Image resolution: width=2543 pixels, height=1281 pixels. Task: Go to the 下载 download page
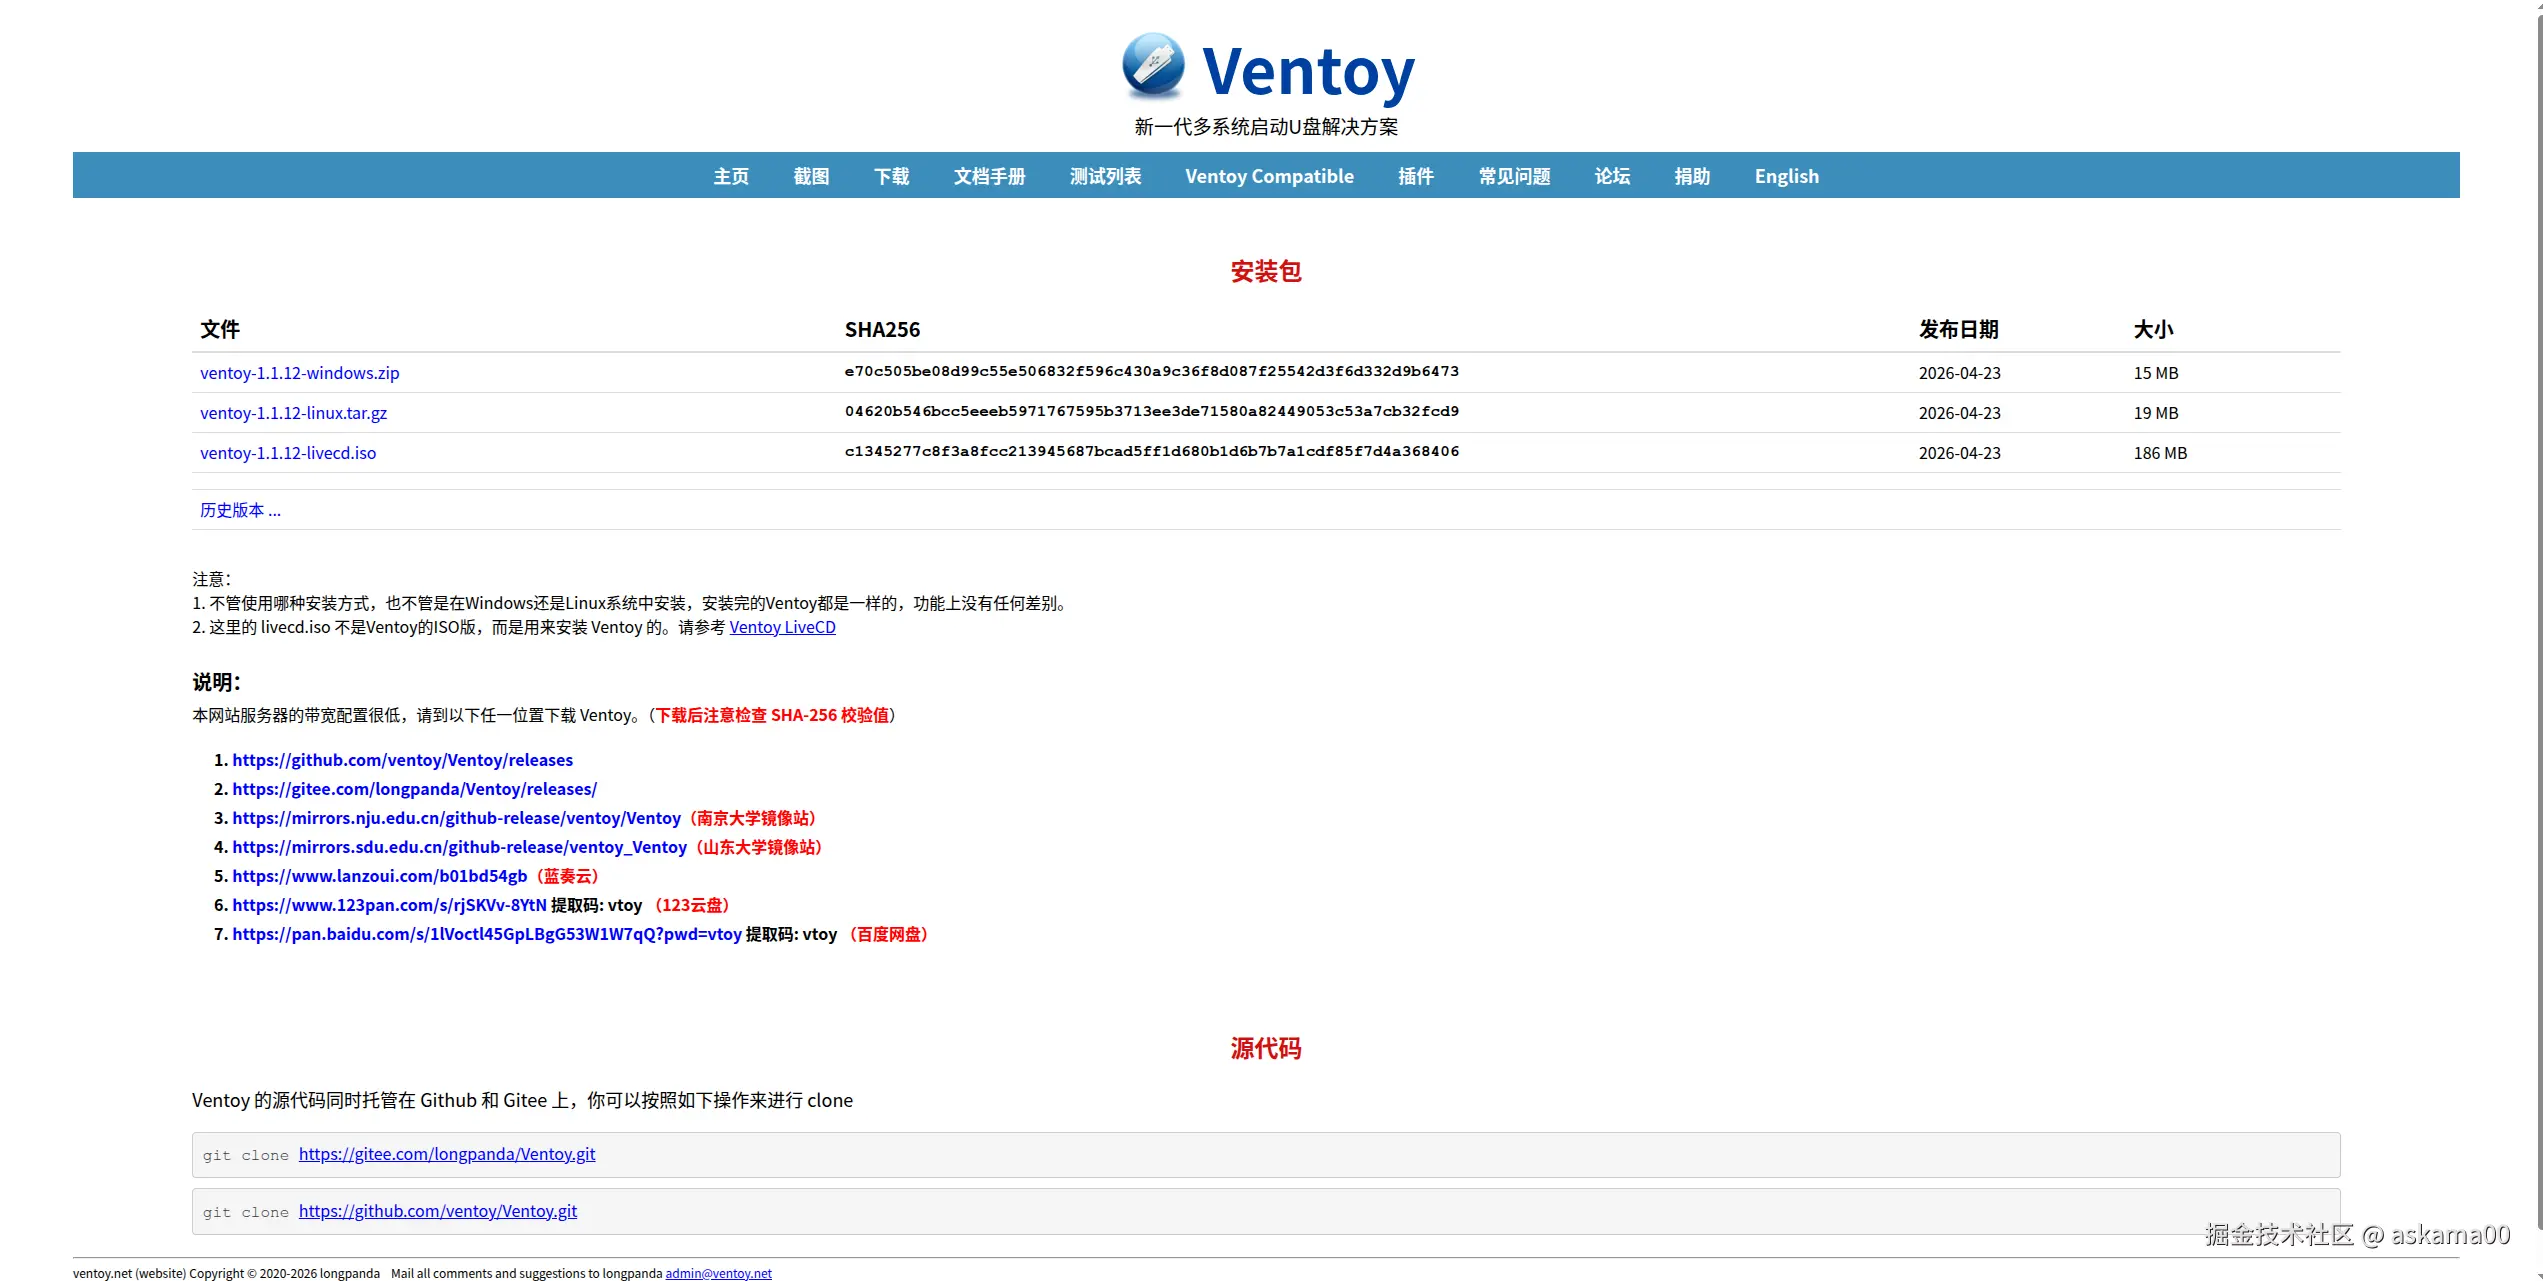891,176
